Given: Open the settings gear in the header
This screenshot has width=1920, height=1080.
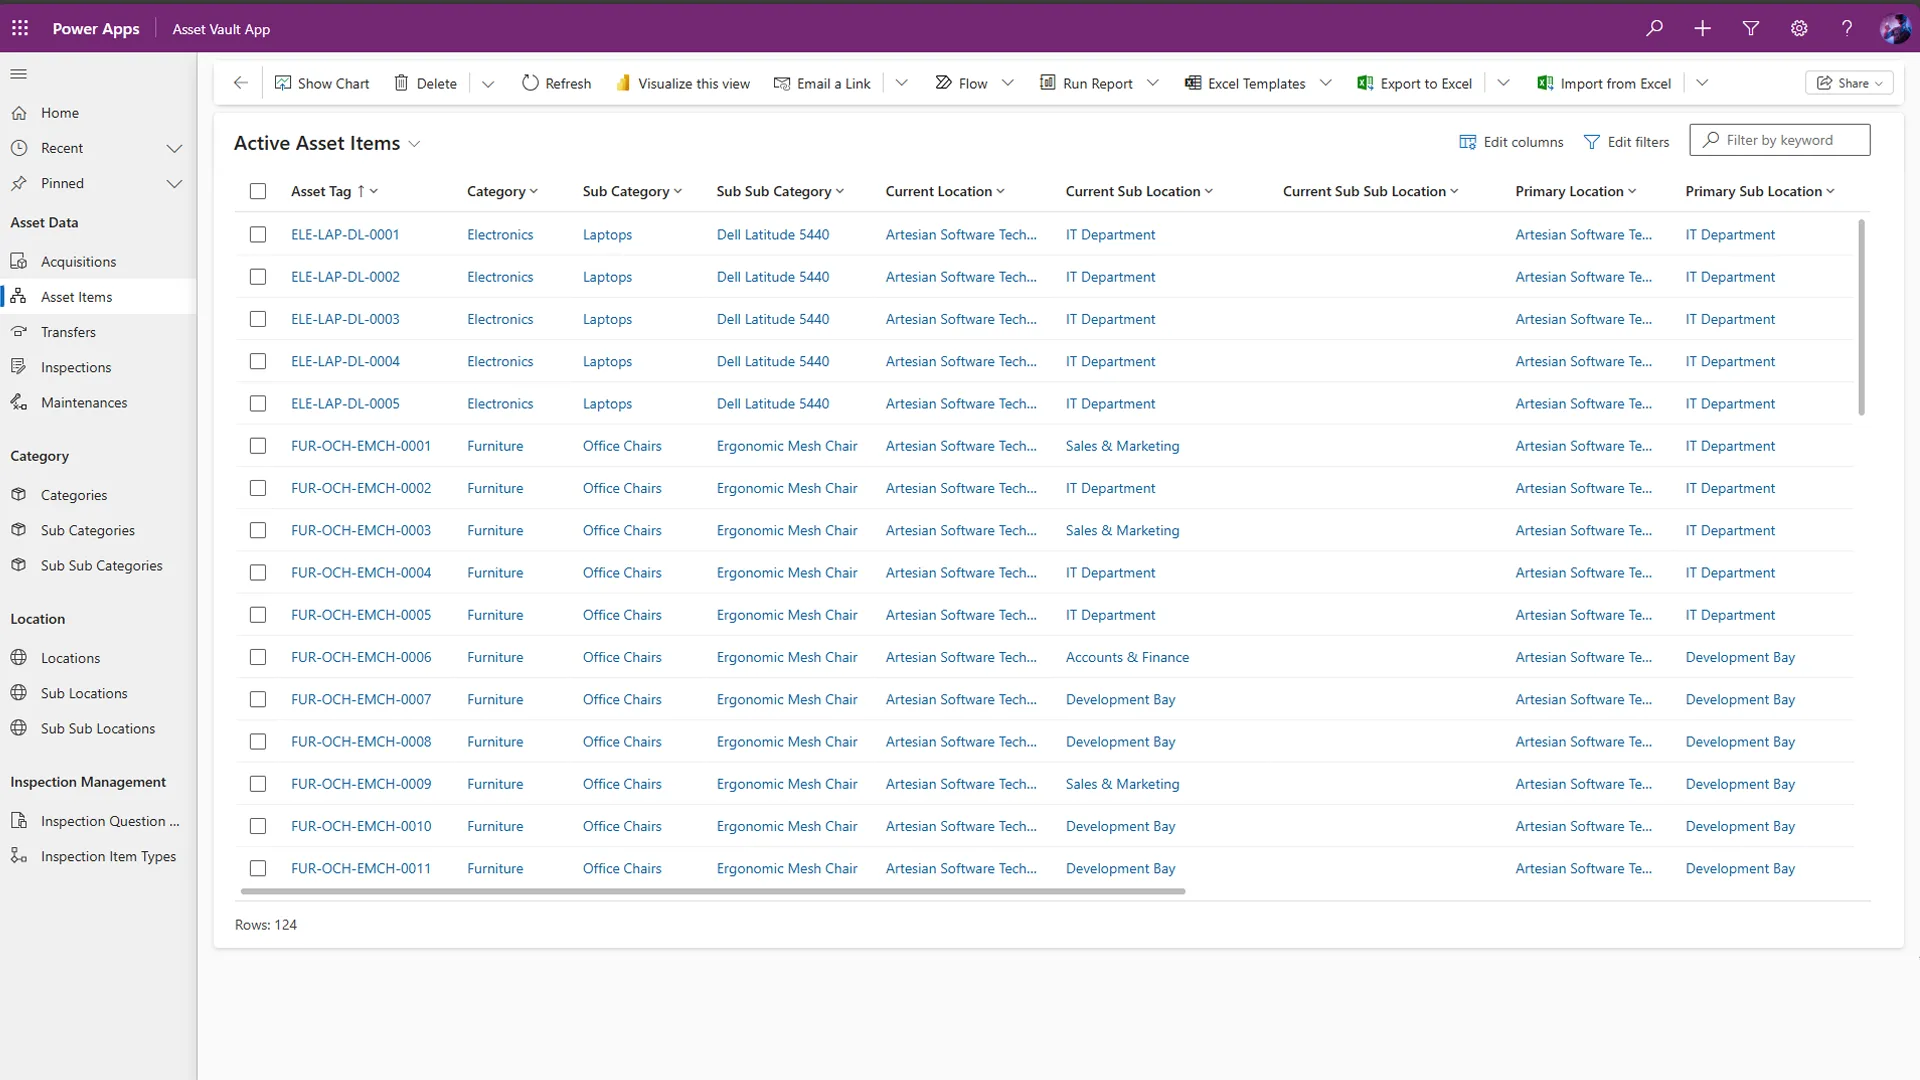Looking at the screenshot, I should point(1798,28).
